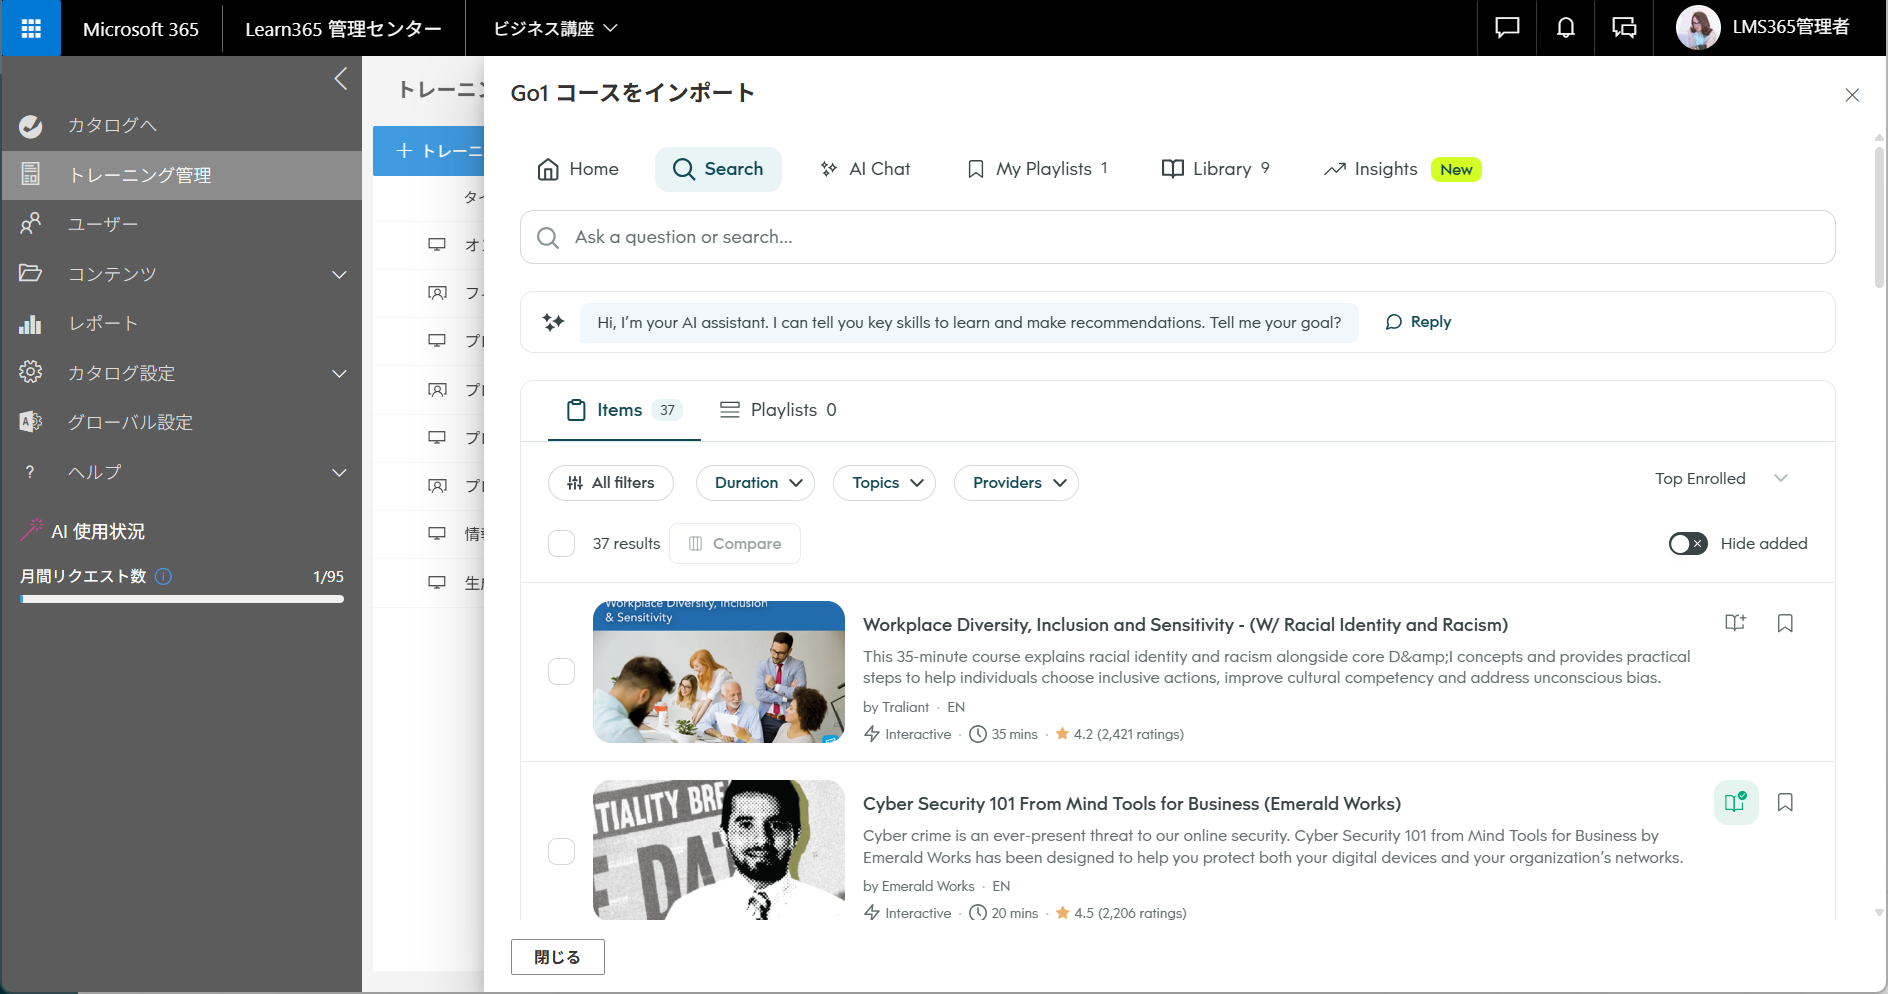Switch to the Playlists results tab
The width and height of the screenshot is (1888, 994).
coord(778,410)
